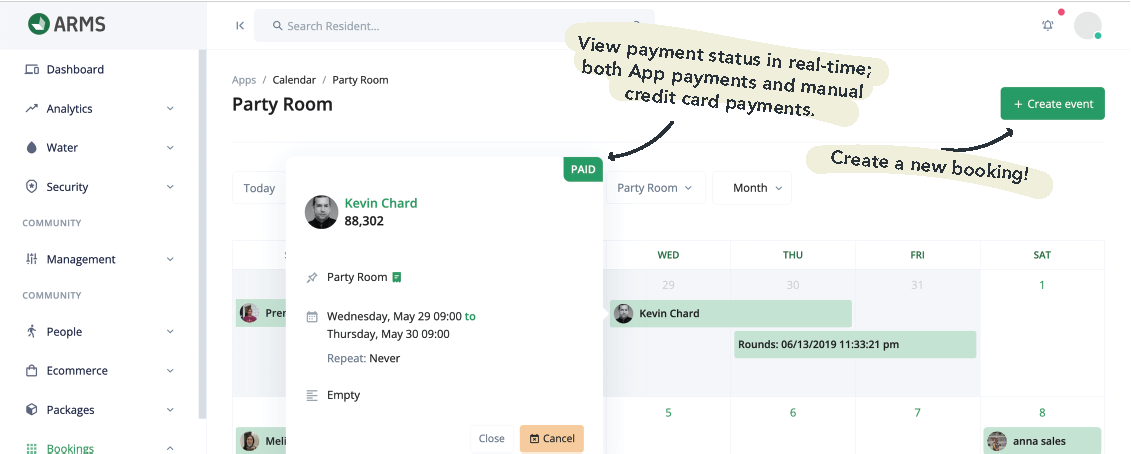This screenshot has width=1131, height=454.
Task: Collapse the Bookings menu chevron
Action: tap(170, 448)
